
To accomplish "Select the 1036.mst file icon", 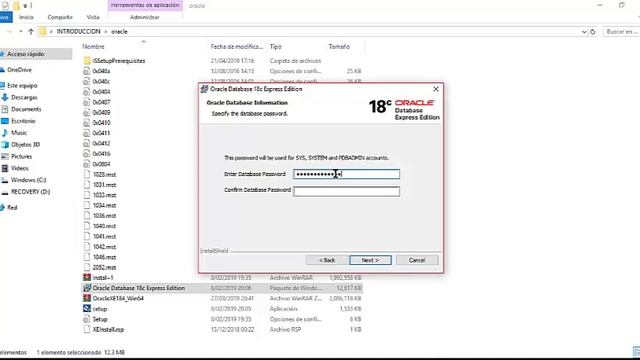I will (x=87, y=216).
